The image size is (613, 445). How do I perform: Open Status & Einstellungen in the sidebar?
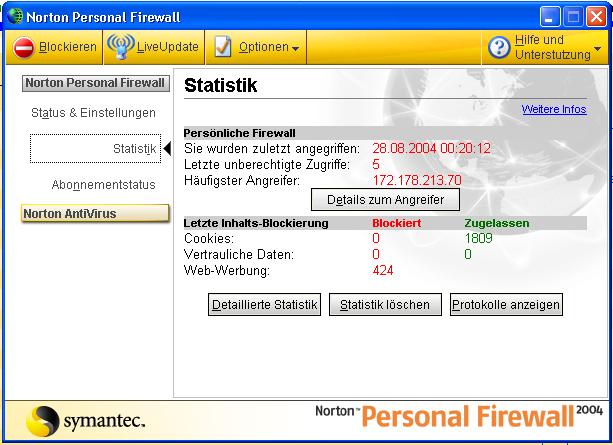coord(93,113)
